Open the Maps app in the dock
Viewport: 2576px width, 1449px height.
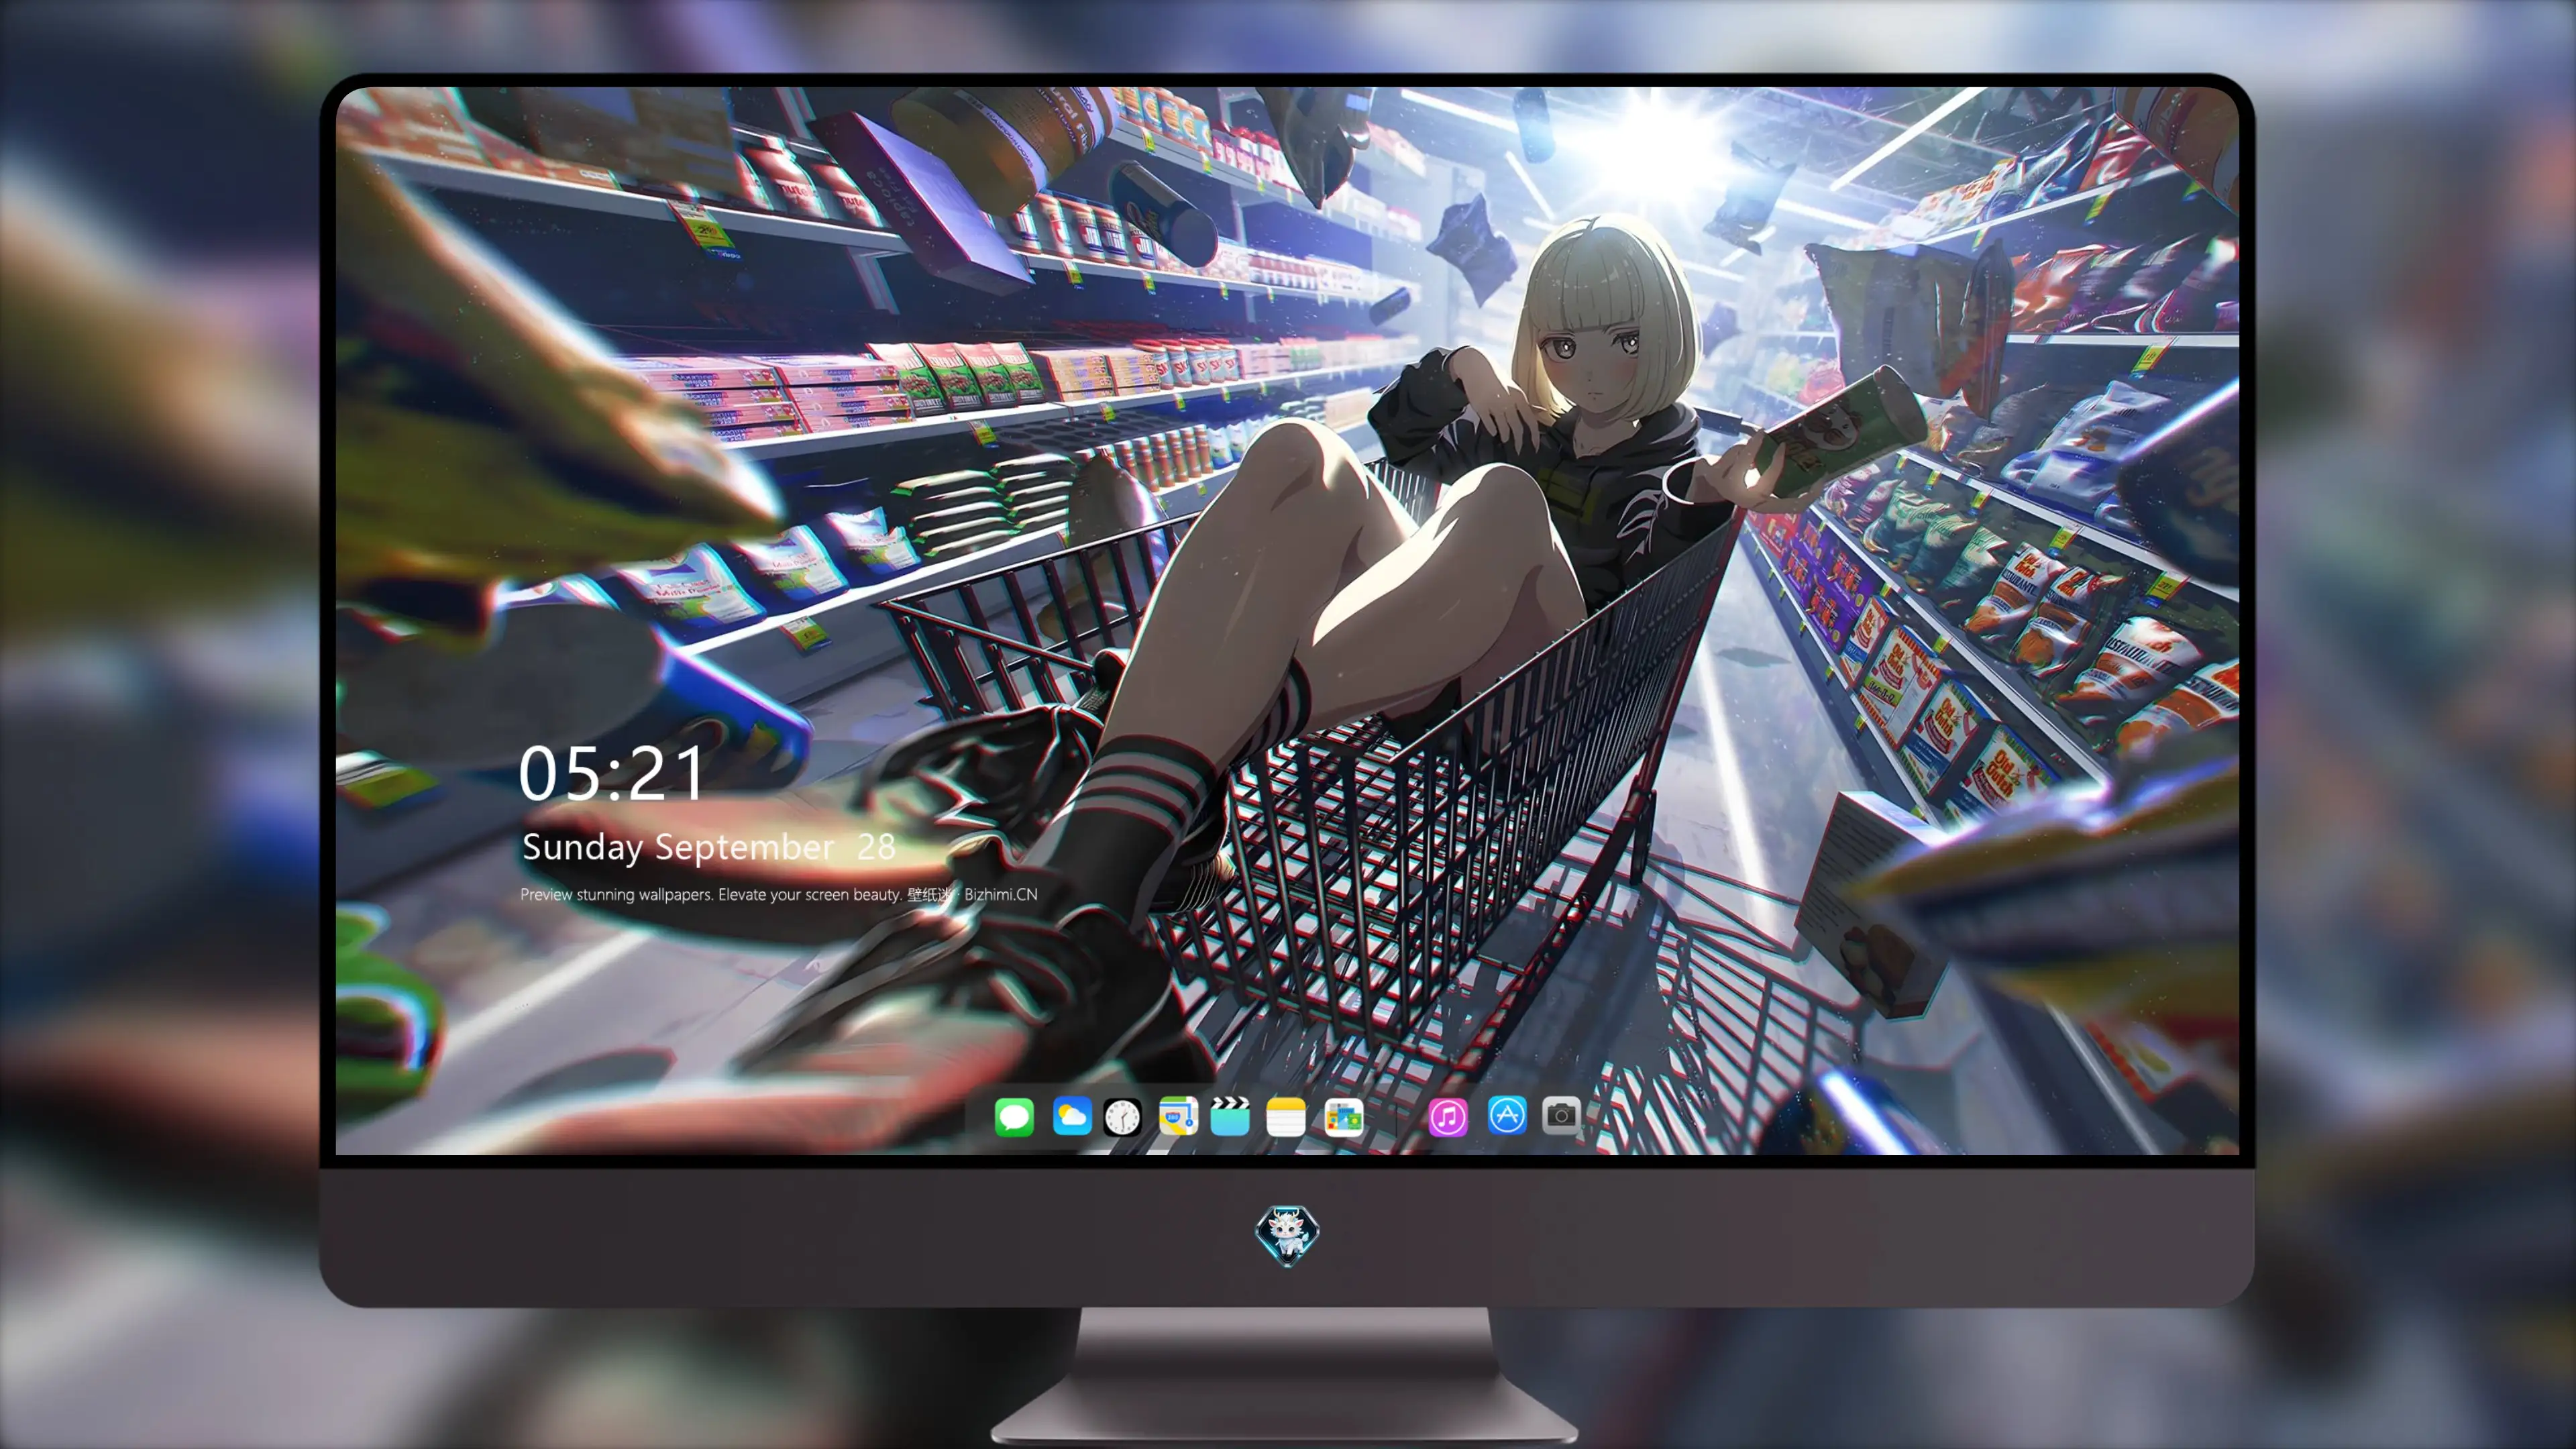coord(1178,1116)
